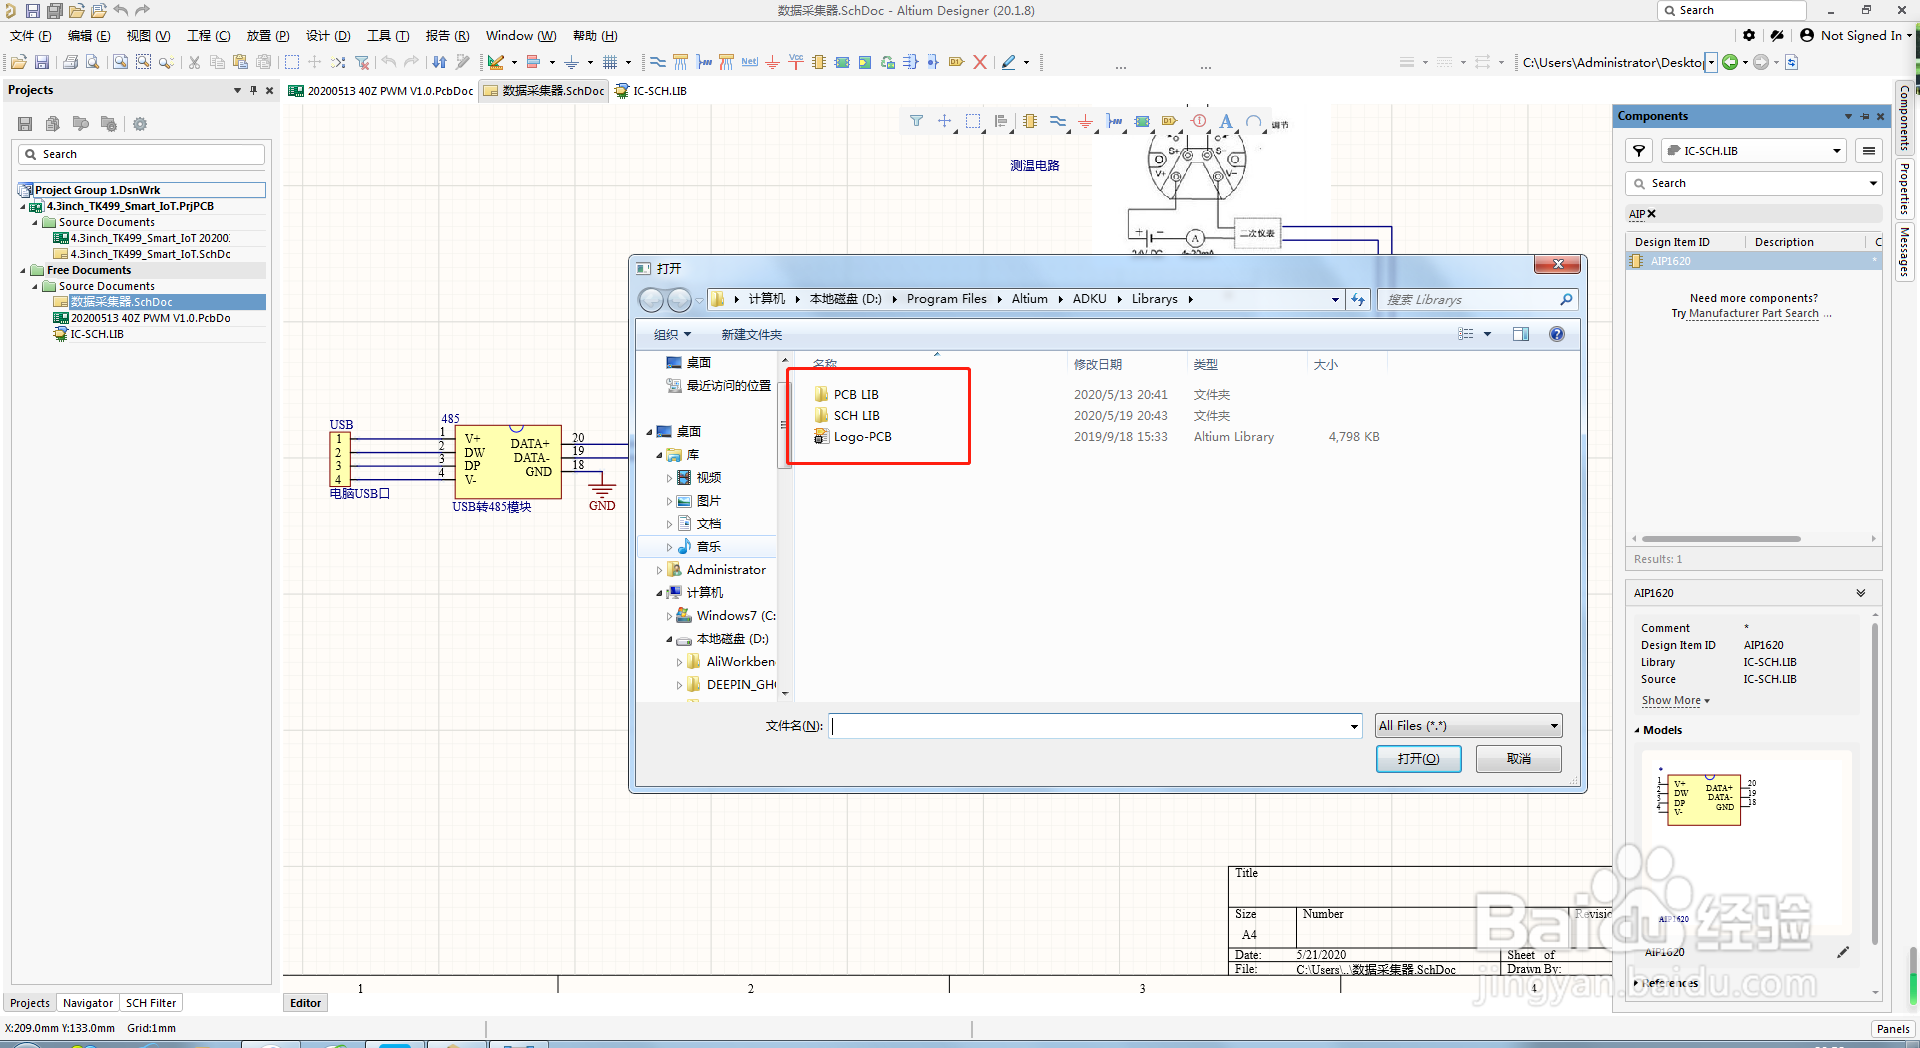
Task: Switch to the 20200513 40Z PWM V1.0.PcbDoc tab
Action: (x=381, y=91)
